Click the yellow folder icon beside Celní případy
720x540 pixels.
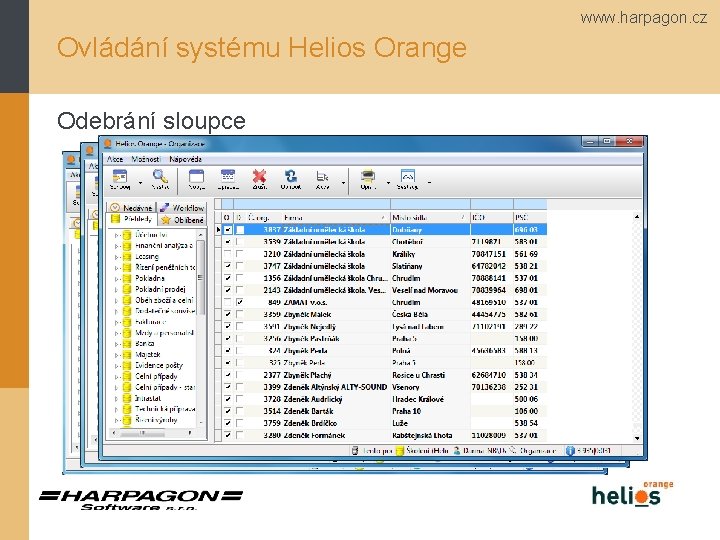click(127, 377)
